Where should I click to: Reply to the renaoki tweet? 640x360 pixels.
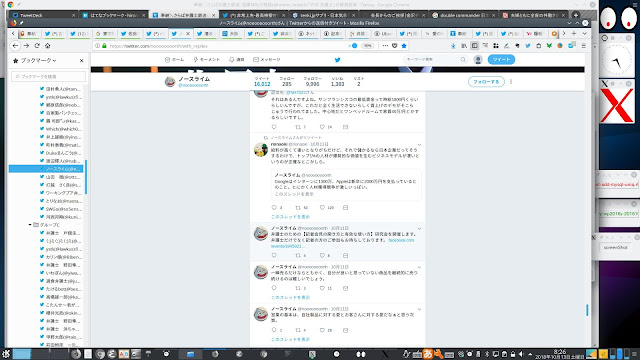click(x=274, y=207)
